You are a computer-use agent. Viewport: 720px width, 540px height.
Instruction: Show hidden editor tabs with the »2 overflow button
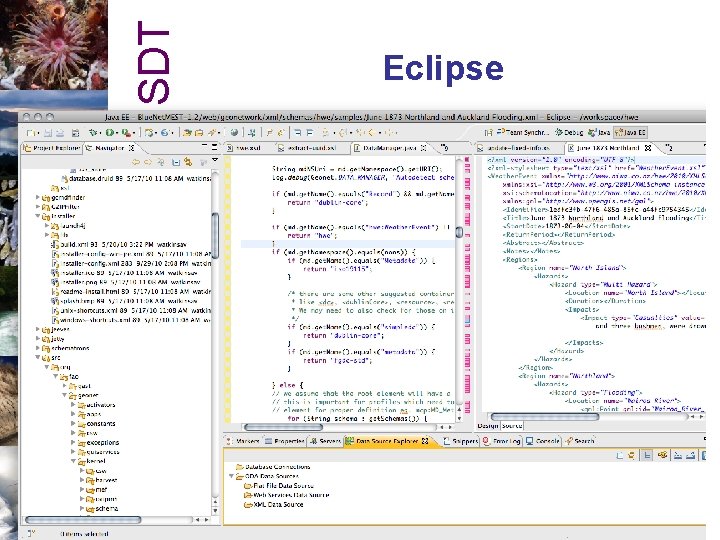pyautogui.click(x=669, y=147)
